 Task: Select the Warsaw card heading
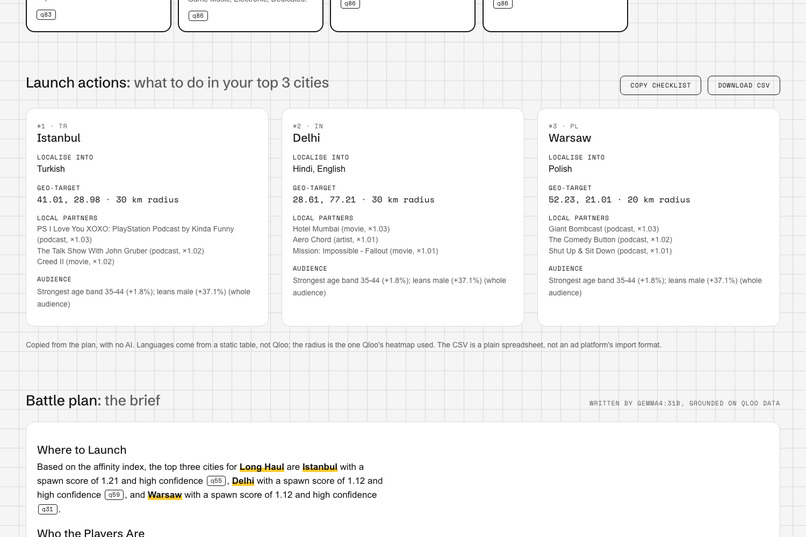[570, 138]
